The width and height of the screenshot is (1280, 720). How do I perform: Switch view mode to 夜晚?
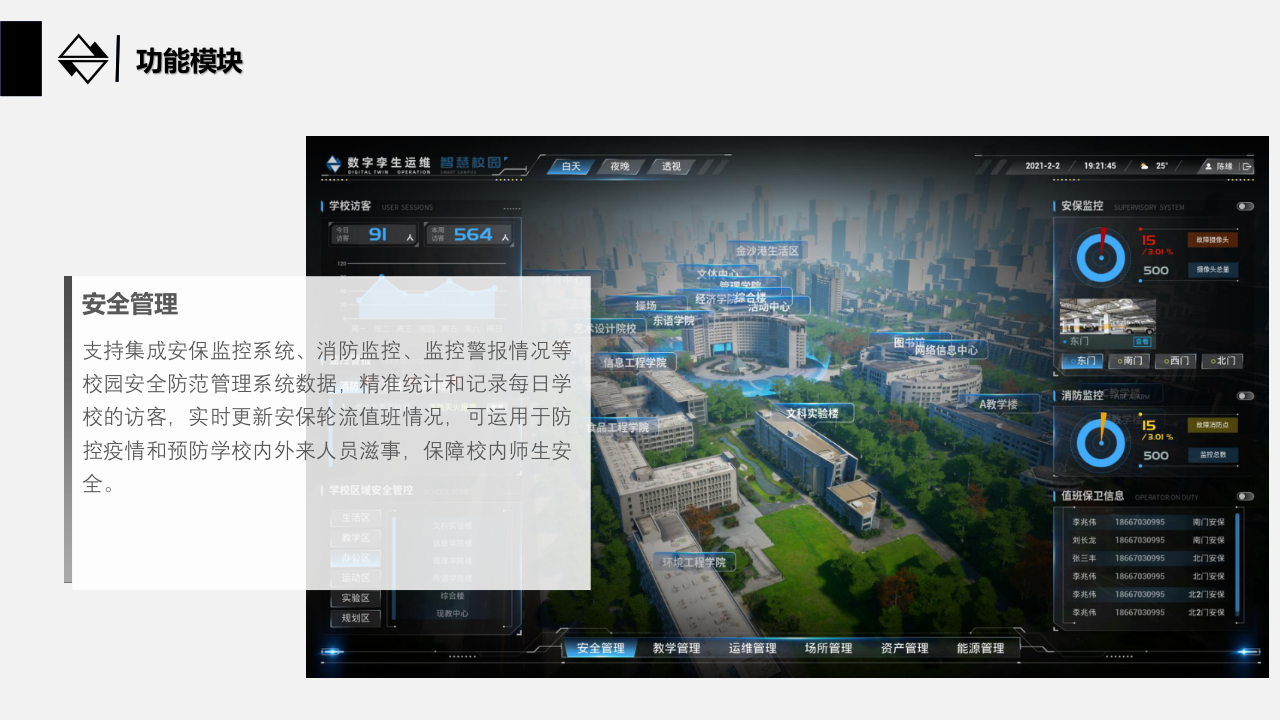[x=619, y=167]
